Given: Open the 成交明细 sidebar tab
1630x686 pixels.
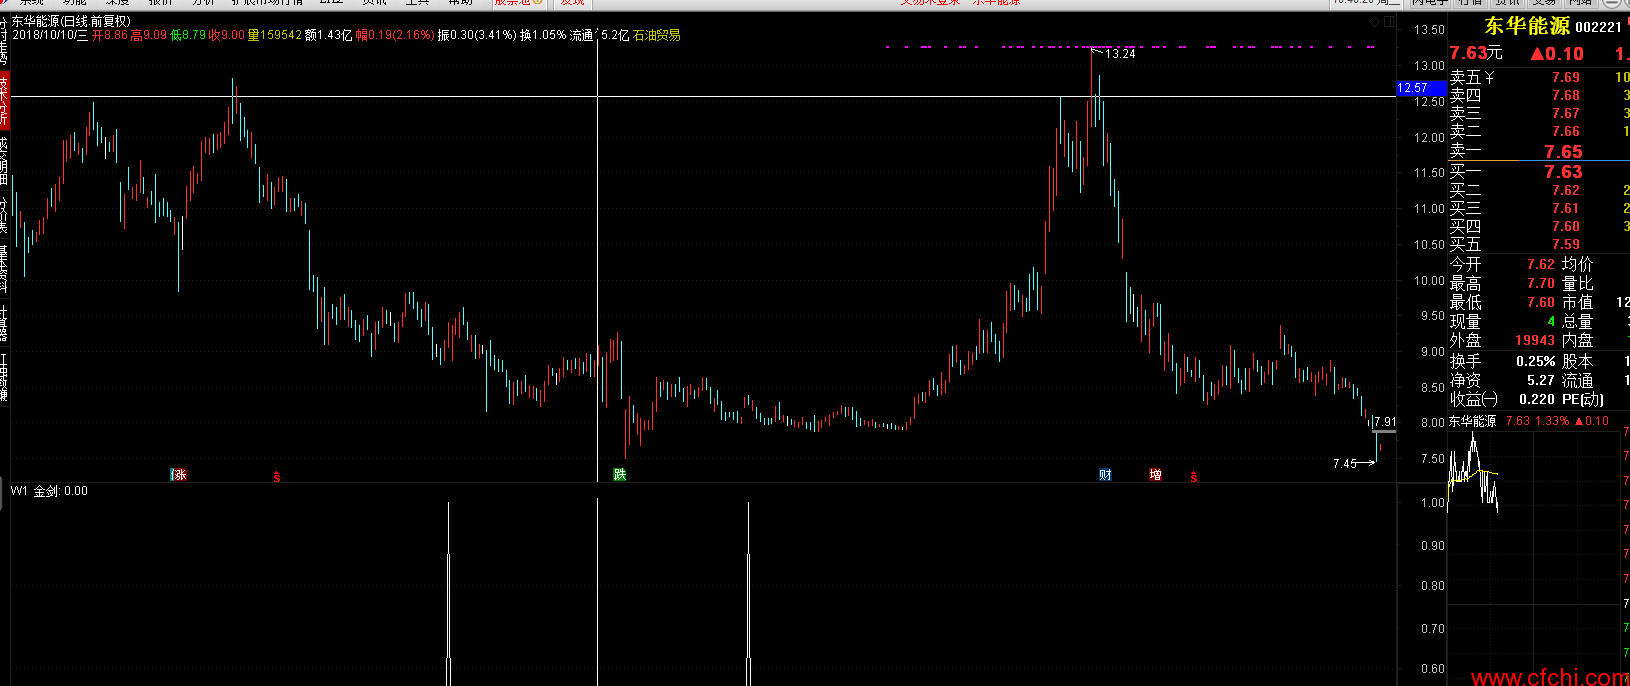Looking at the screenshot, I should (4, 160).
